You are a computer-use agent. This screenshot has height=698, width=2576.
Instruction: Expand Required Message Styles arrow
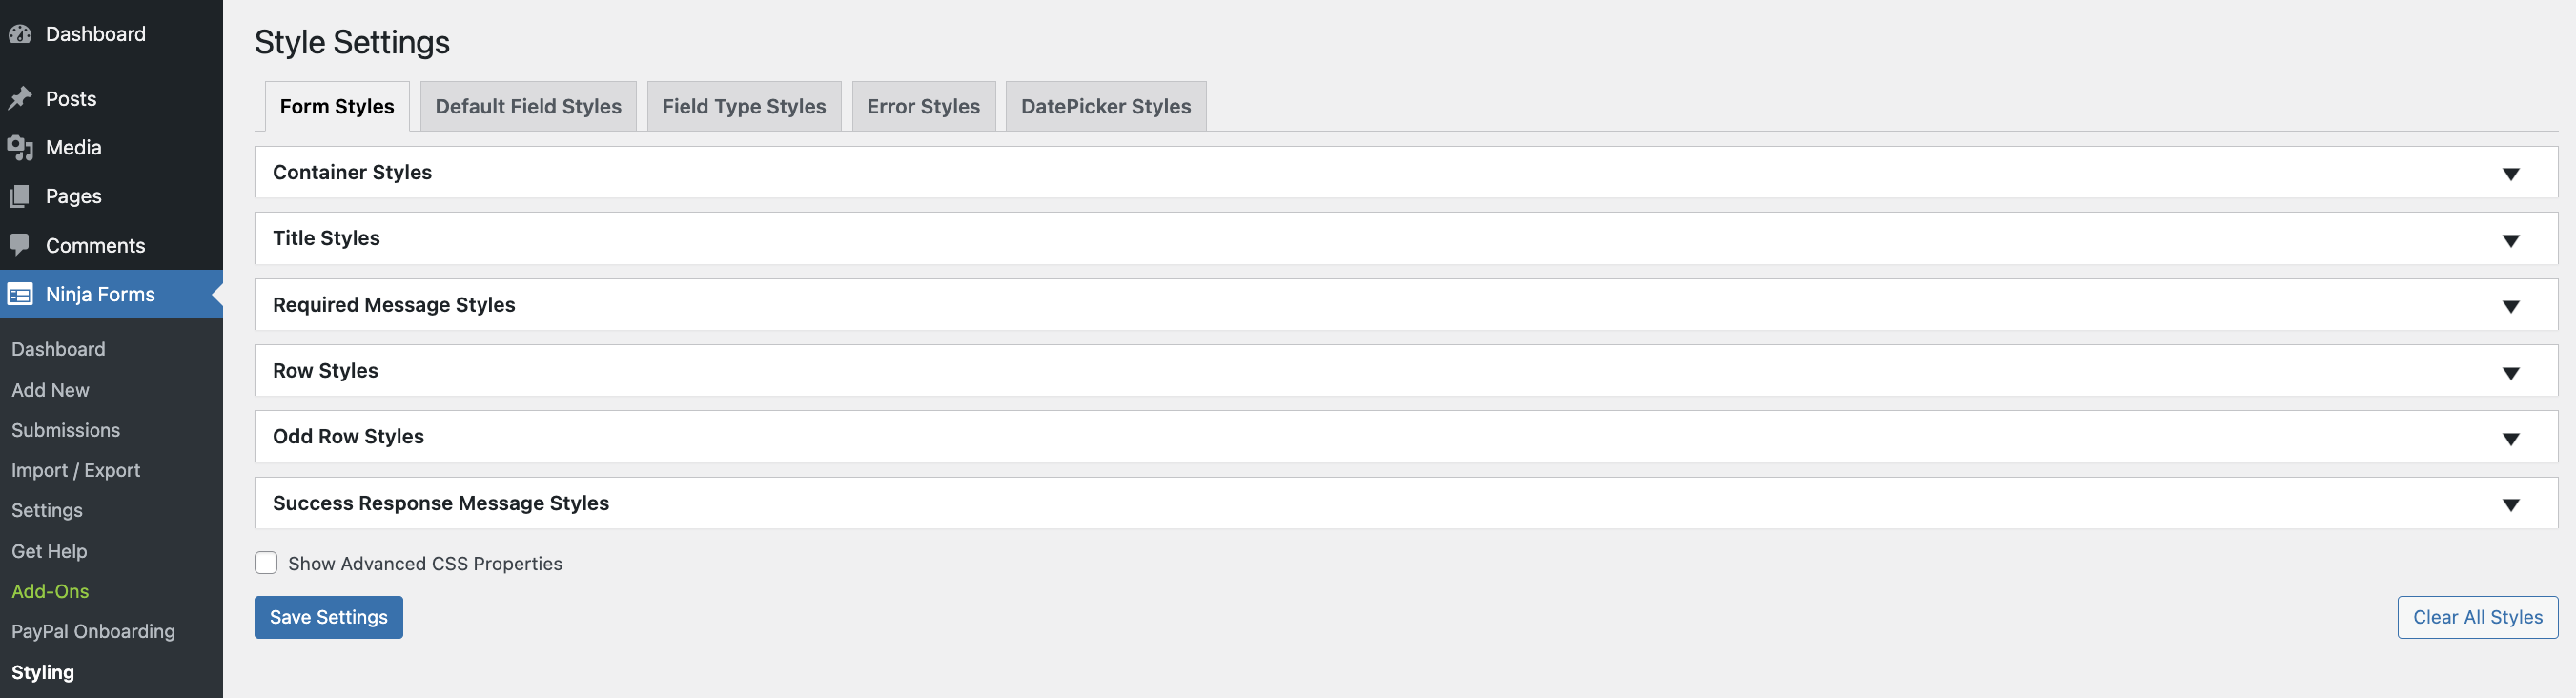[x=2510, y=306]
